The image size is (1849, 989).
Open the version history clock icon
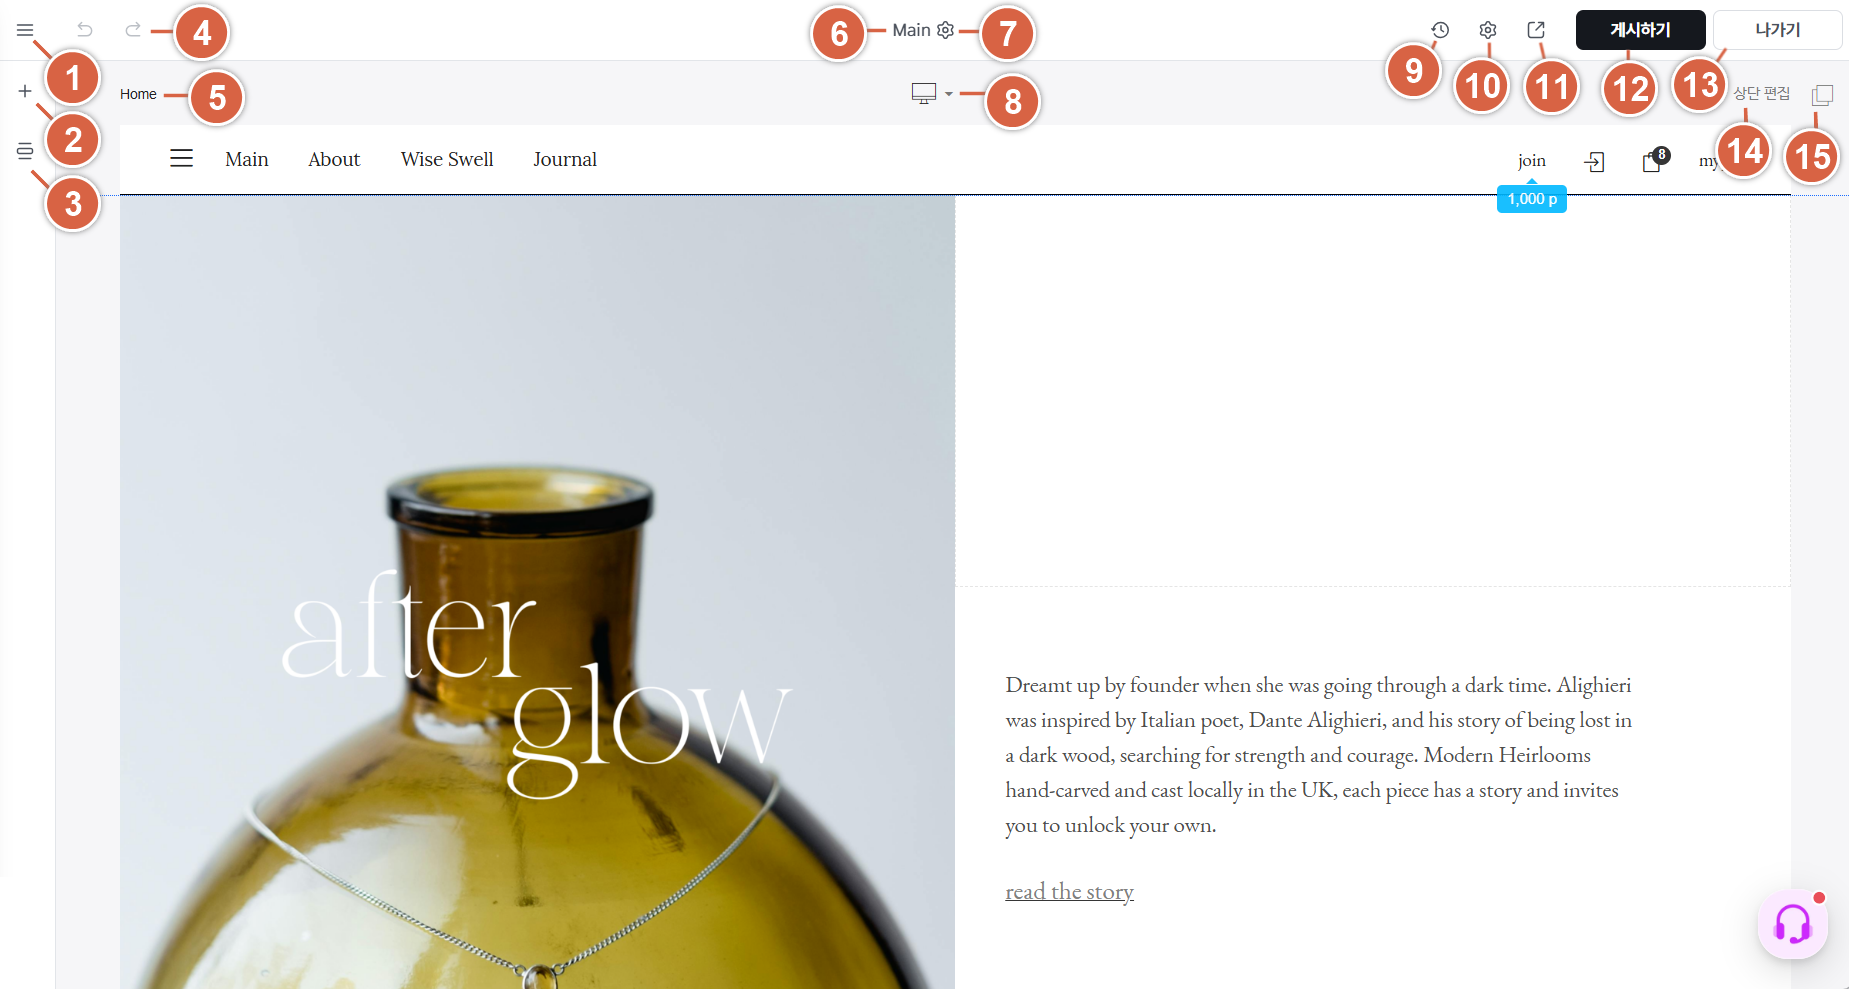click(x=1440, y=30)
